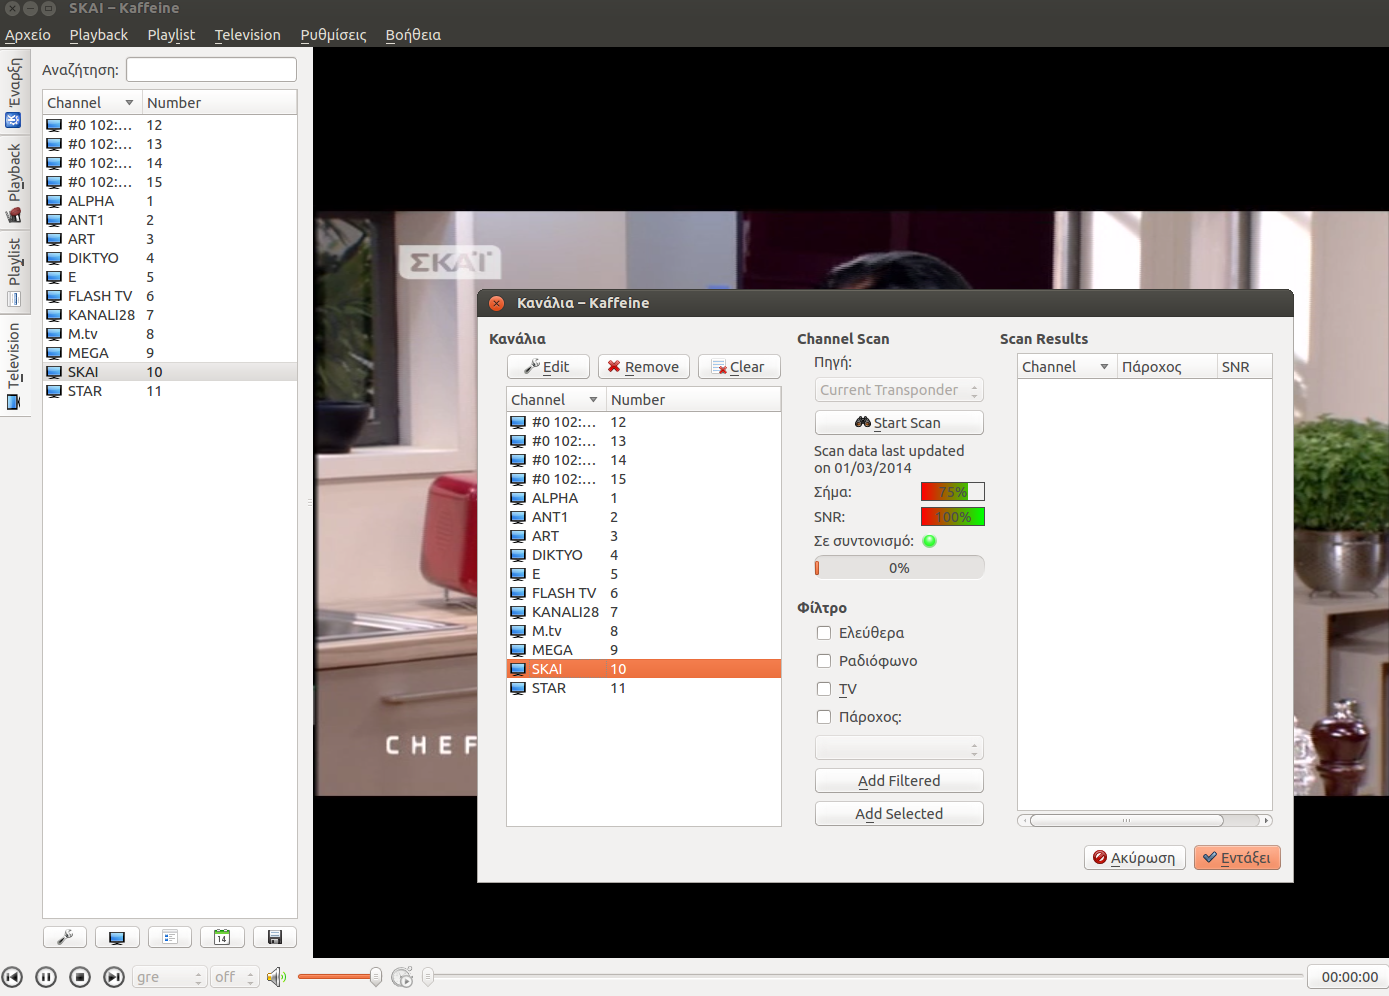
Task: Open the Ρυθμίσεις menu
Action: click(x=333, y=35)
